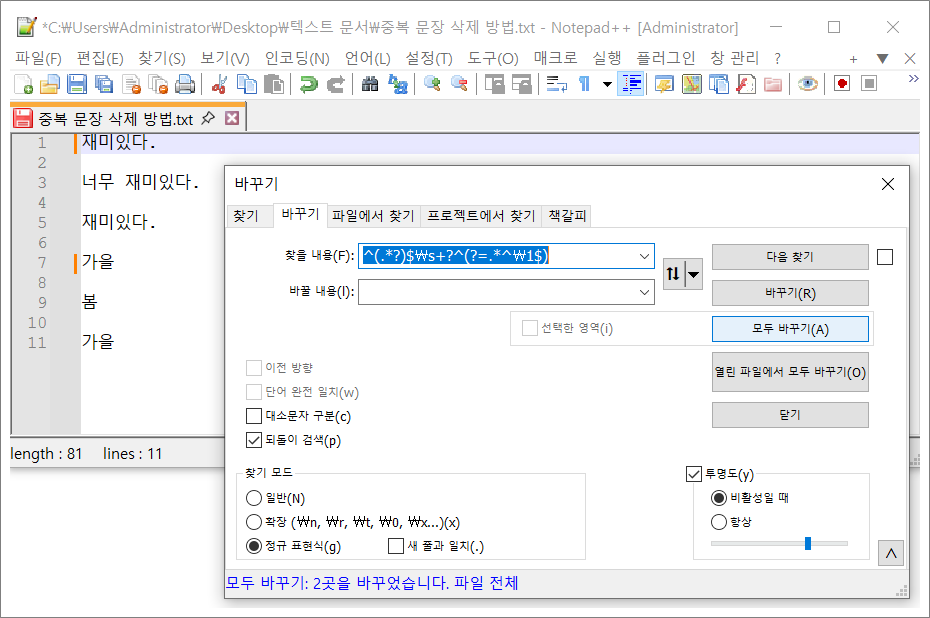Uncheck 되돌이 검색(p) checkbox
Image resolution: width=930 pixels, height=618 pixels.
(254, 439)
